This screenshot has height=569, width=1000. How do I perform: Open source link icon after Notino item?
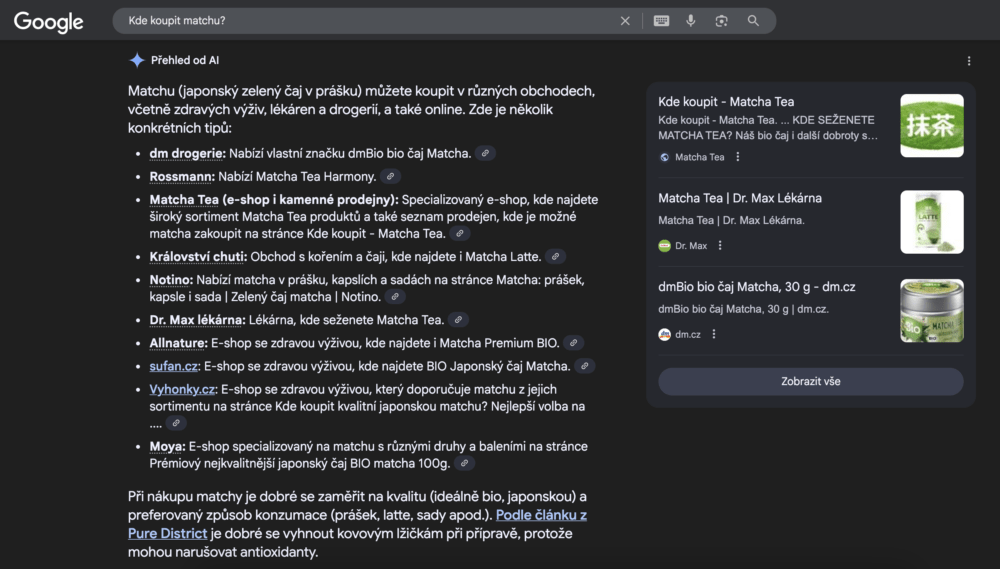(395, 297)
